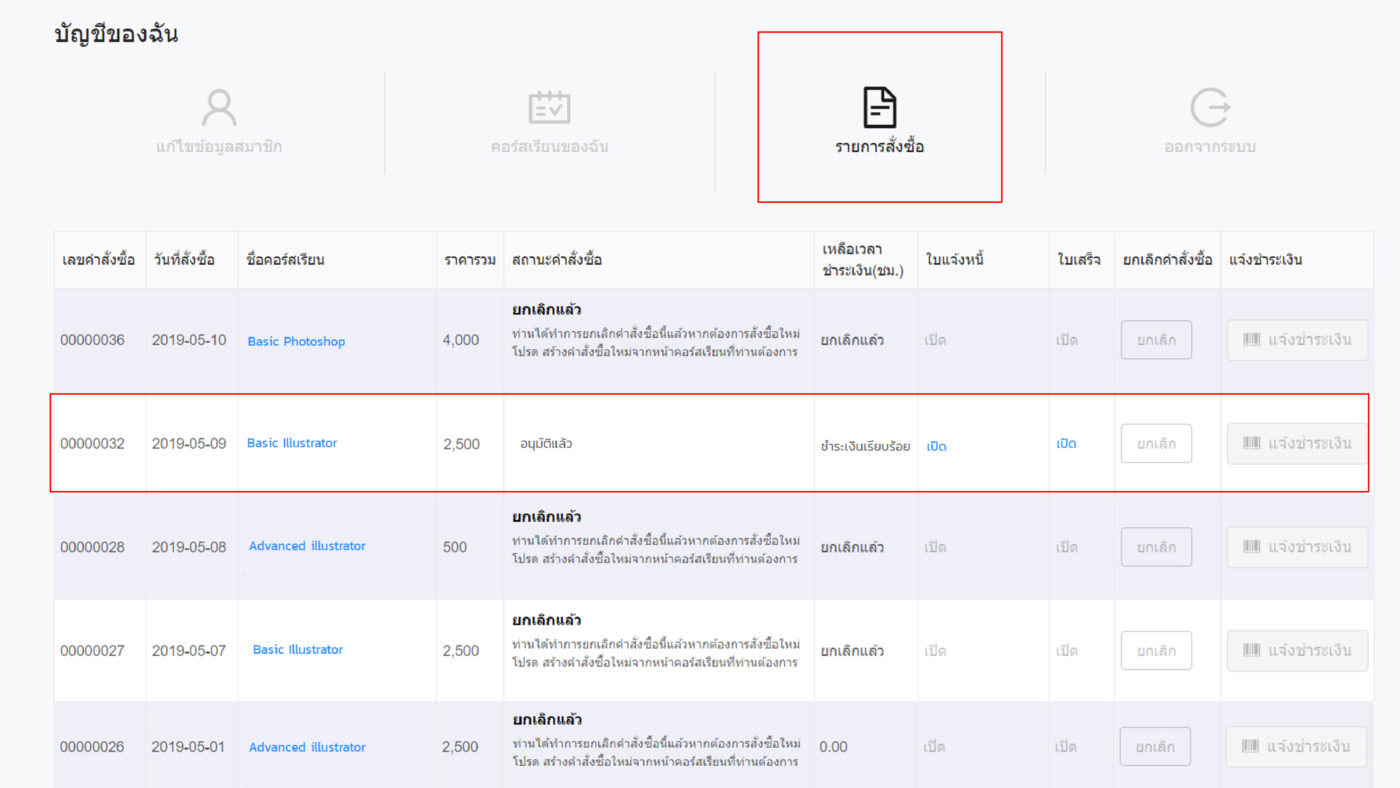Open receipt link for order 00000032
This screenshot has height=788, width=1400.
pyautogui.click(x=1066, y=443)
